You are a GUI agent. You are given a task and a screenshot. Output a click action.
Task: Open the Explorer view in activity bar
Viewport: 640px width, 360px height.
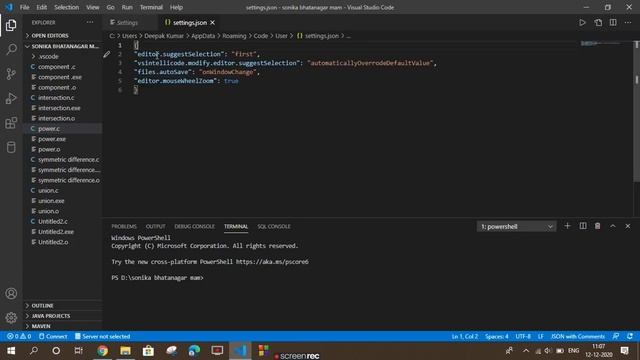click(x=11, y=25)
